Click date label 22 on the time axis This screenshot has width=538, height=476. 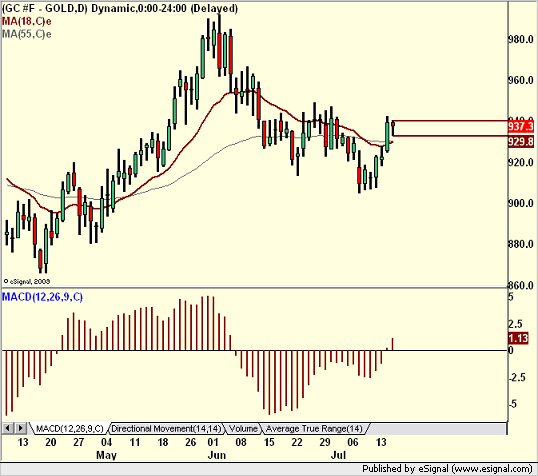pos(297,442)
